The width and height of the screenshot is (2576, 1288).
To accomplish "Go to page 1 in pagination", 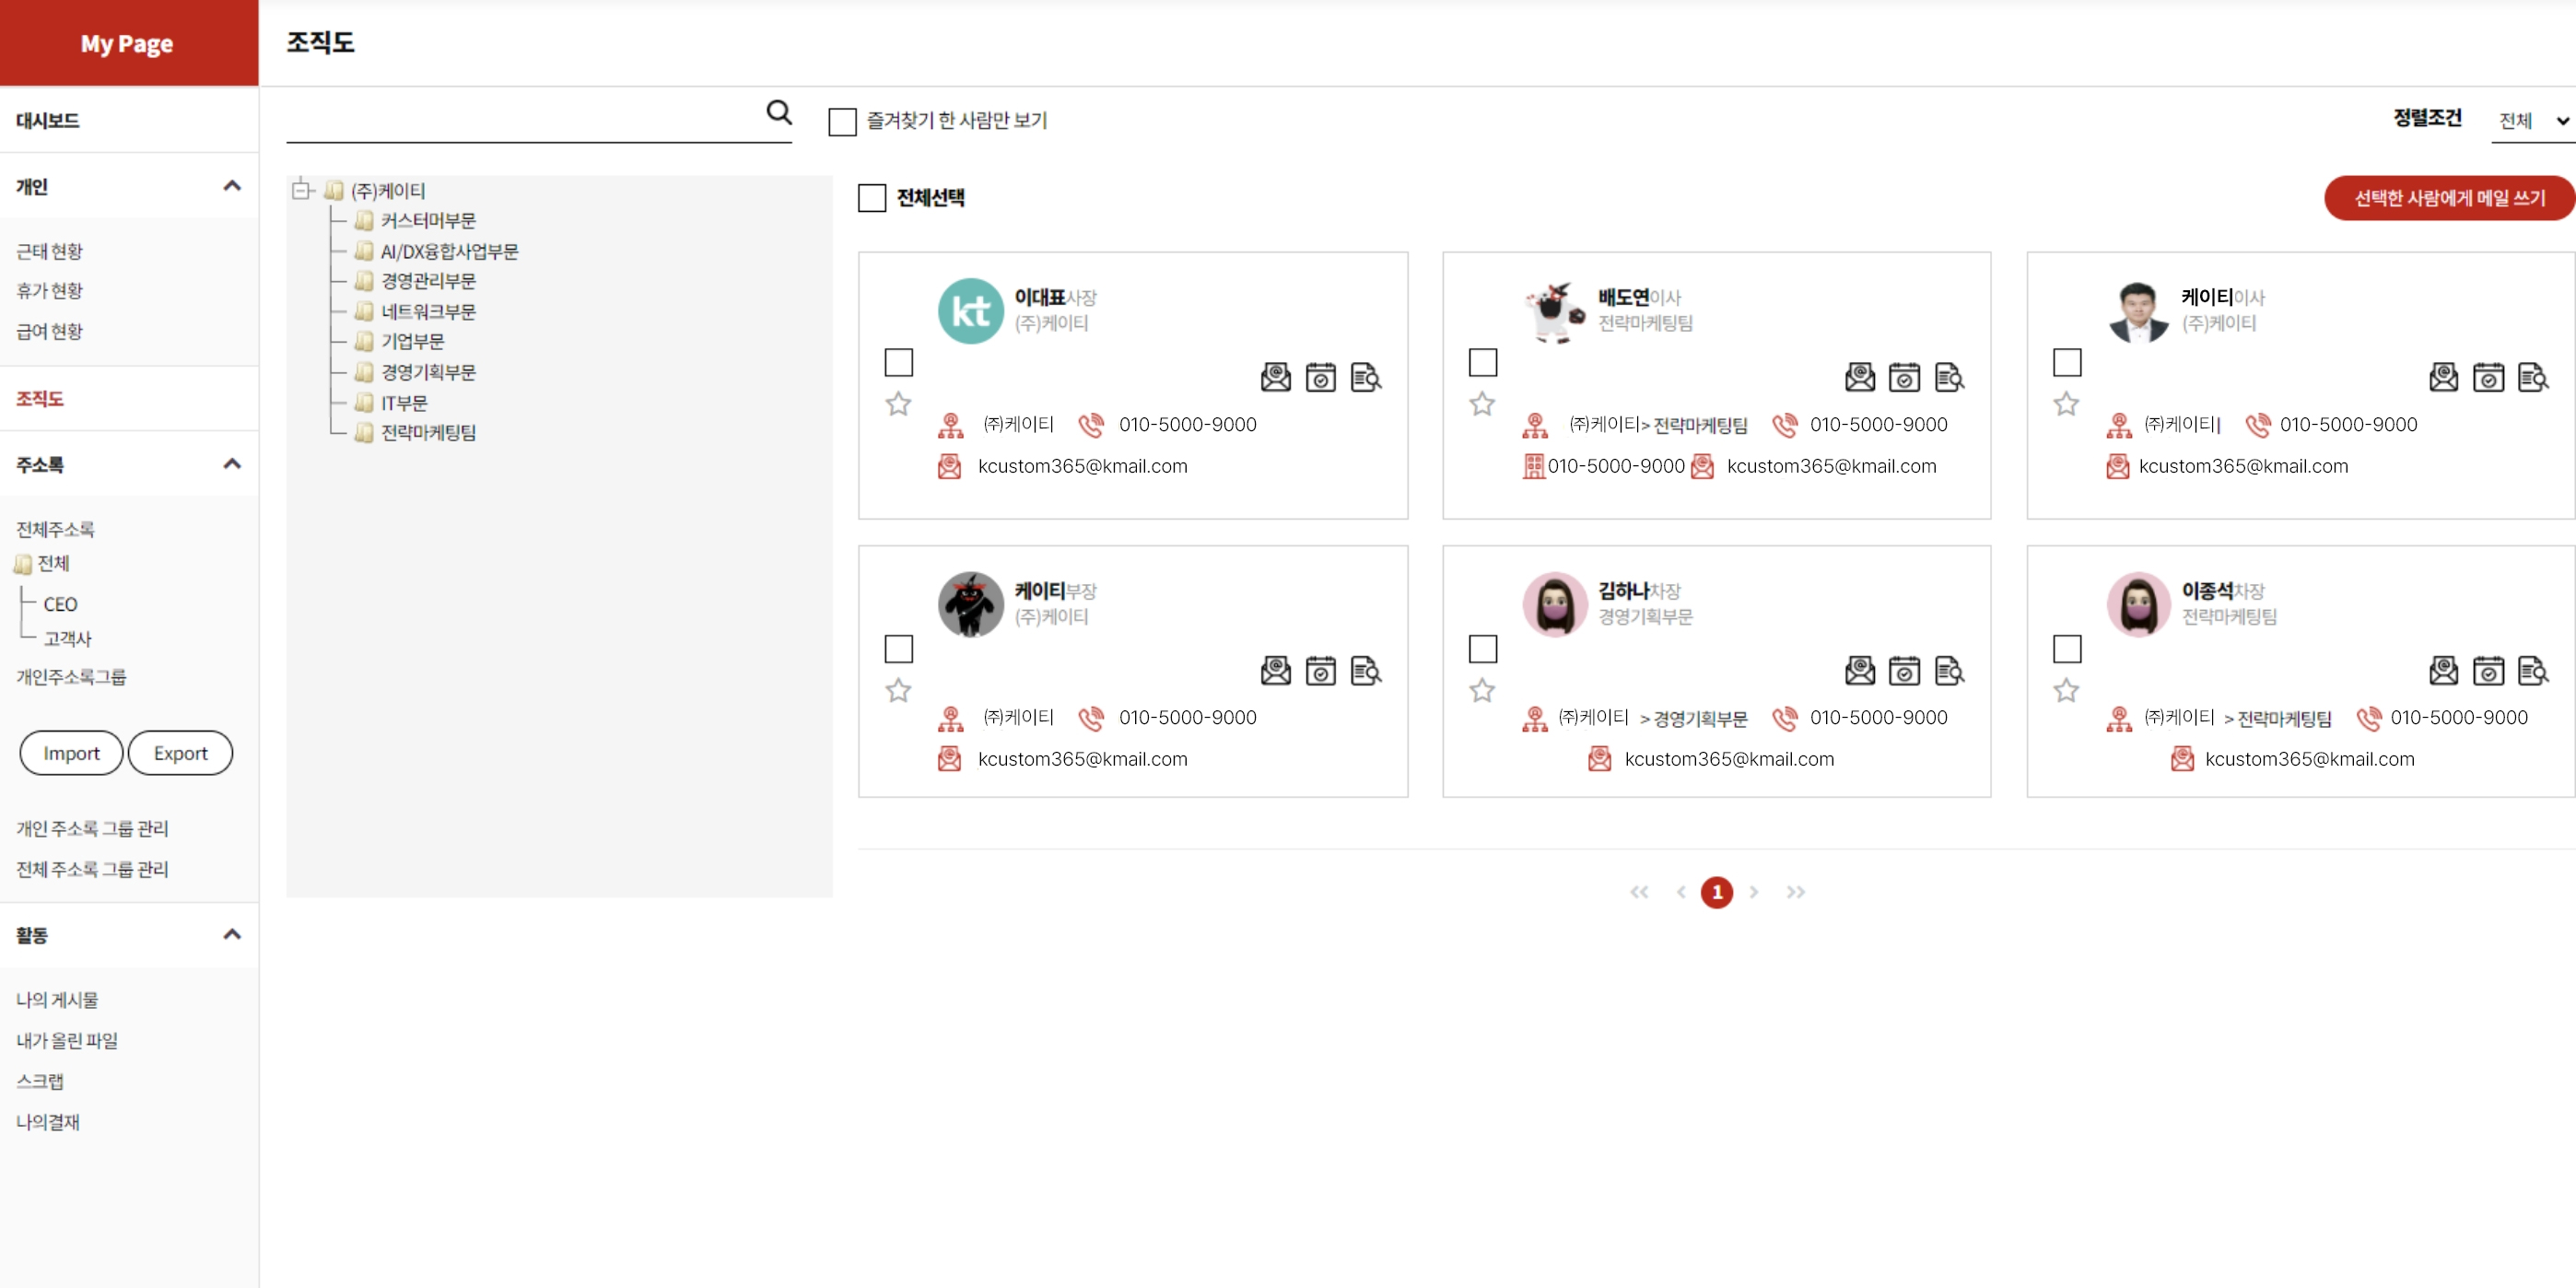I will click(1717, 892).
